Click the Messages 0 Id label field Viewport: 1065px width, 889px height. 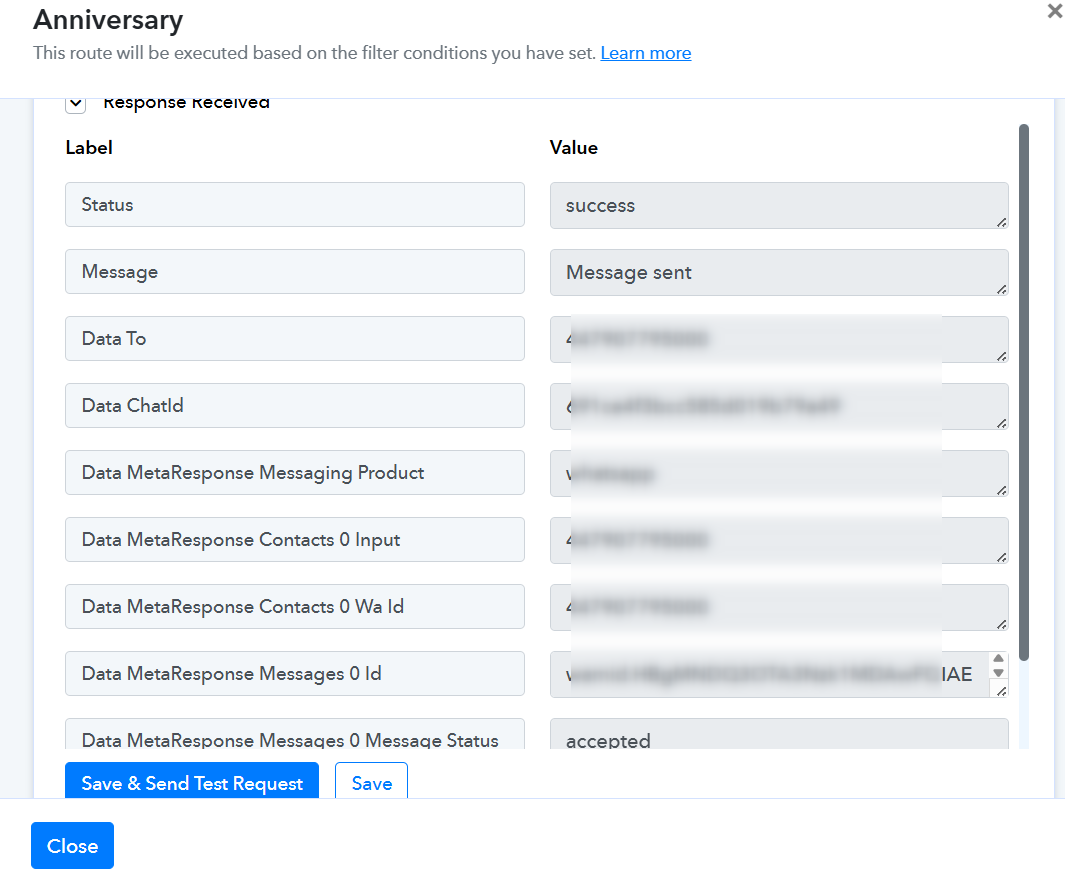(x=294, y=674)
